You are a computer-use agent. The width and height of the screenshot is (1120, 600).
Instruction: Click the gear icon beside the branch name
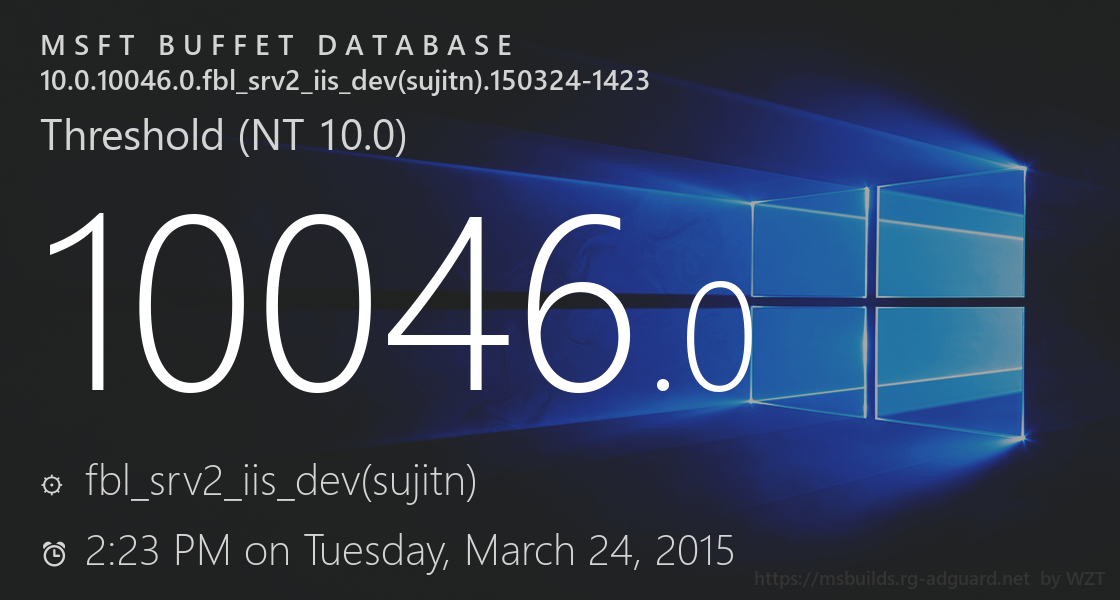pyautogui.click(x=51, y=486)
